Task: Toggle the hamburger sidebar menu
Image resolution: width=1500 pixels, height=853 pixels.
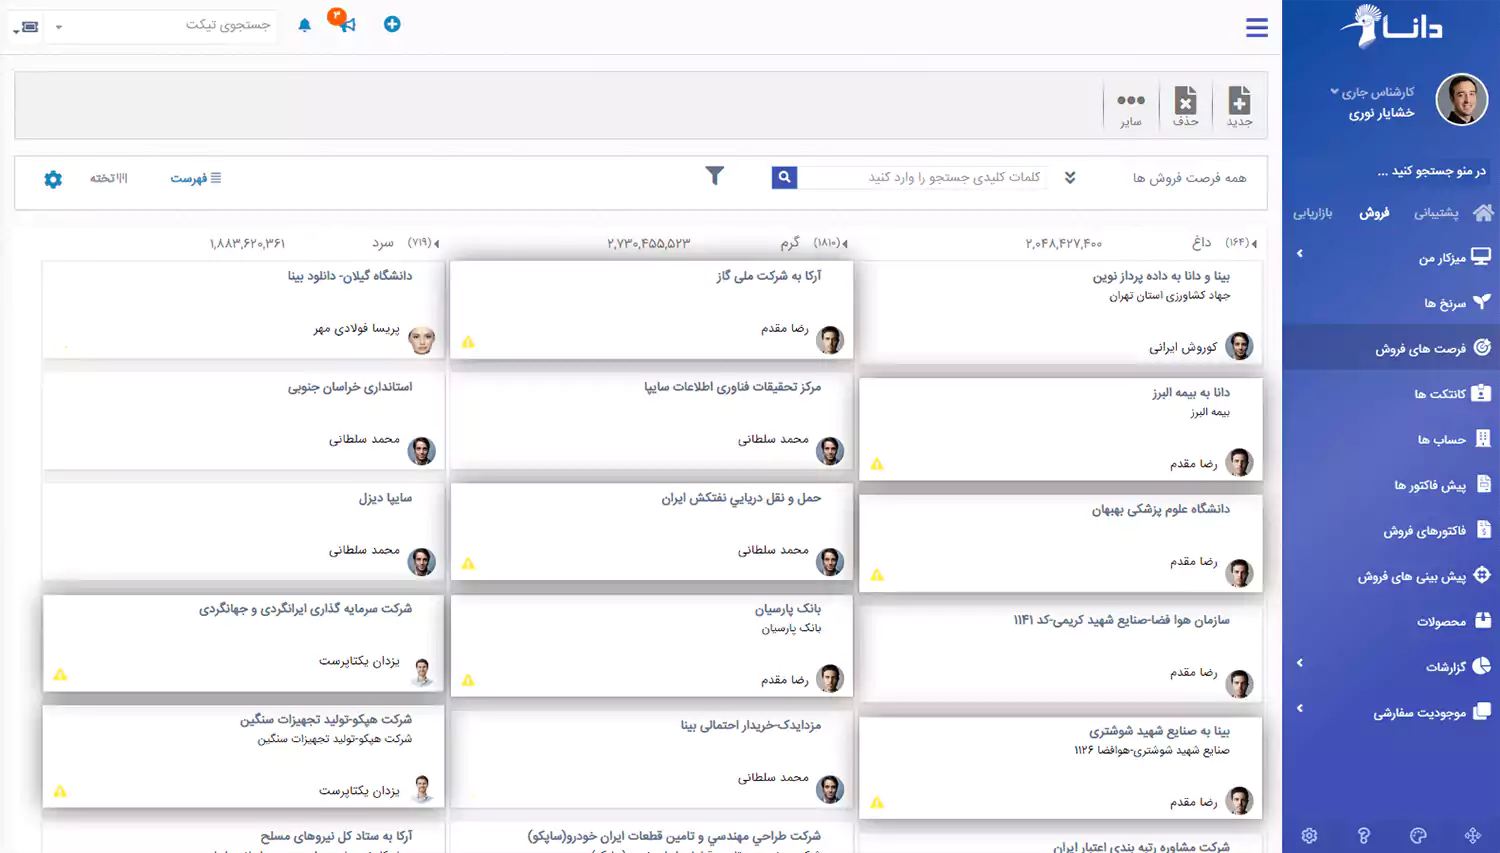Action: coord(1256,28)
